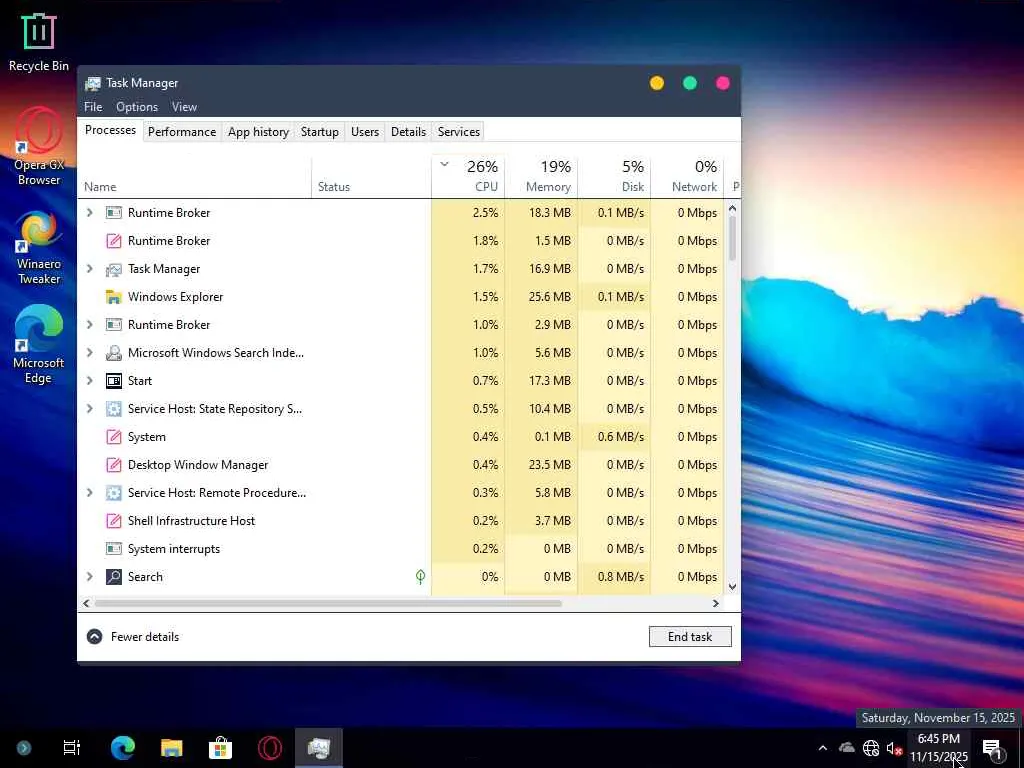Expand the first Runtime Broker process

tap(90, 213)
